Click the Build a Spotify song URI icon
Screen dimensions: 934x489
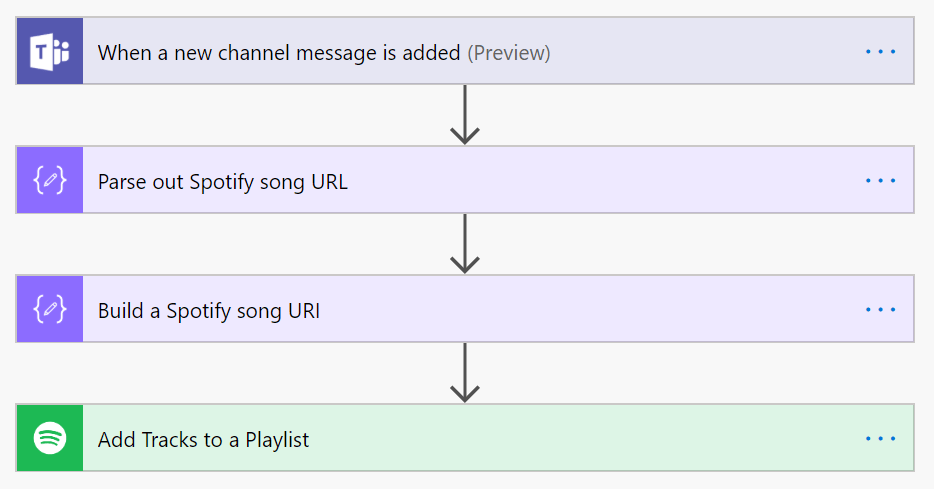pyautogui.click(x=50, y=309)
